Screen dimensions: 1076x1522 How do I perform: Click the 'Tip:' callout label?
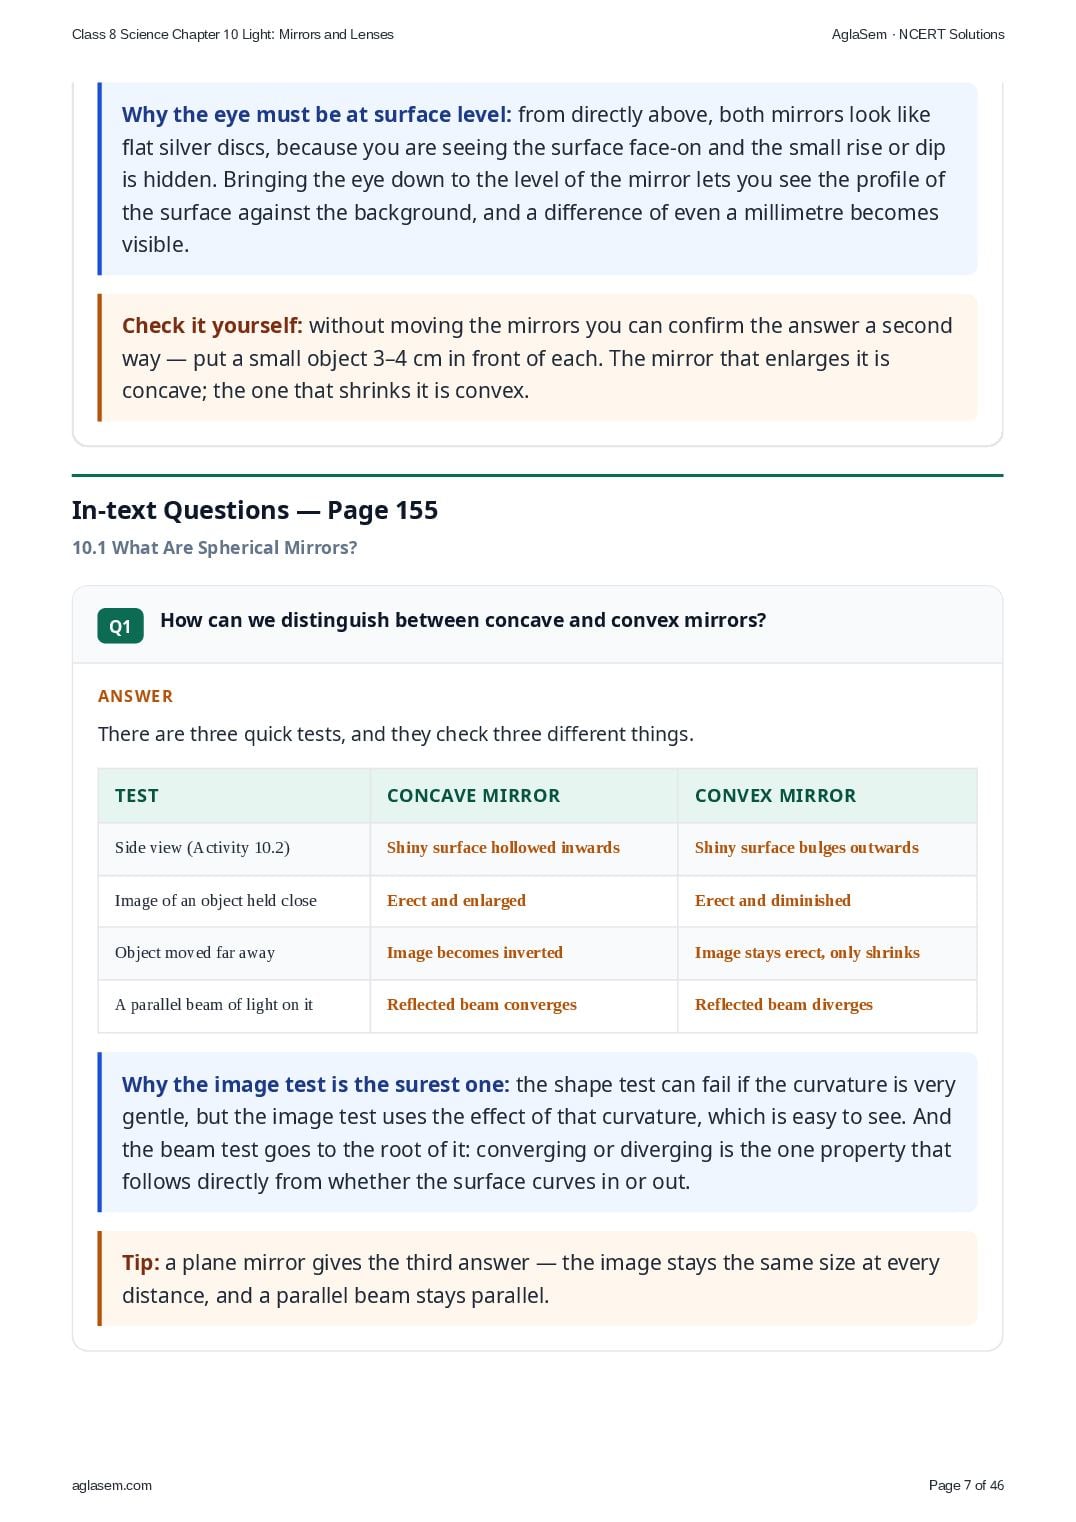(x=141, y=1263)
